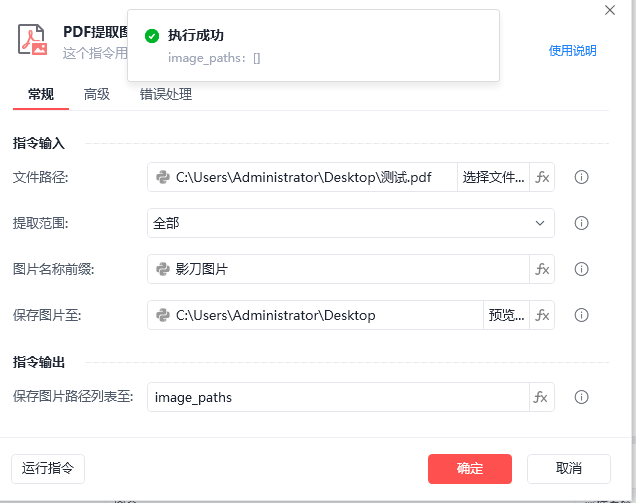The image size is (636, 503).
Task: Toggle Python mode icon in save folder field
Action: click(163, 315)
